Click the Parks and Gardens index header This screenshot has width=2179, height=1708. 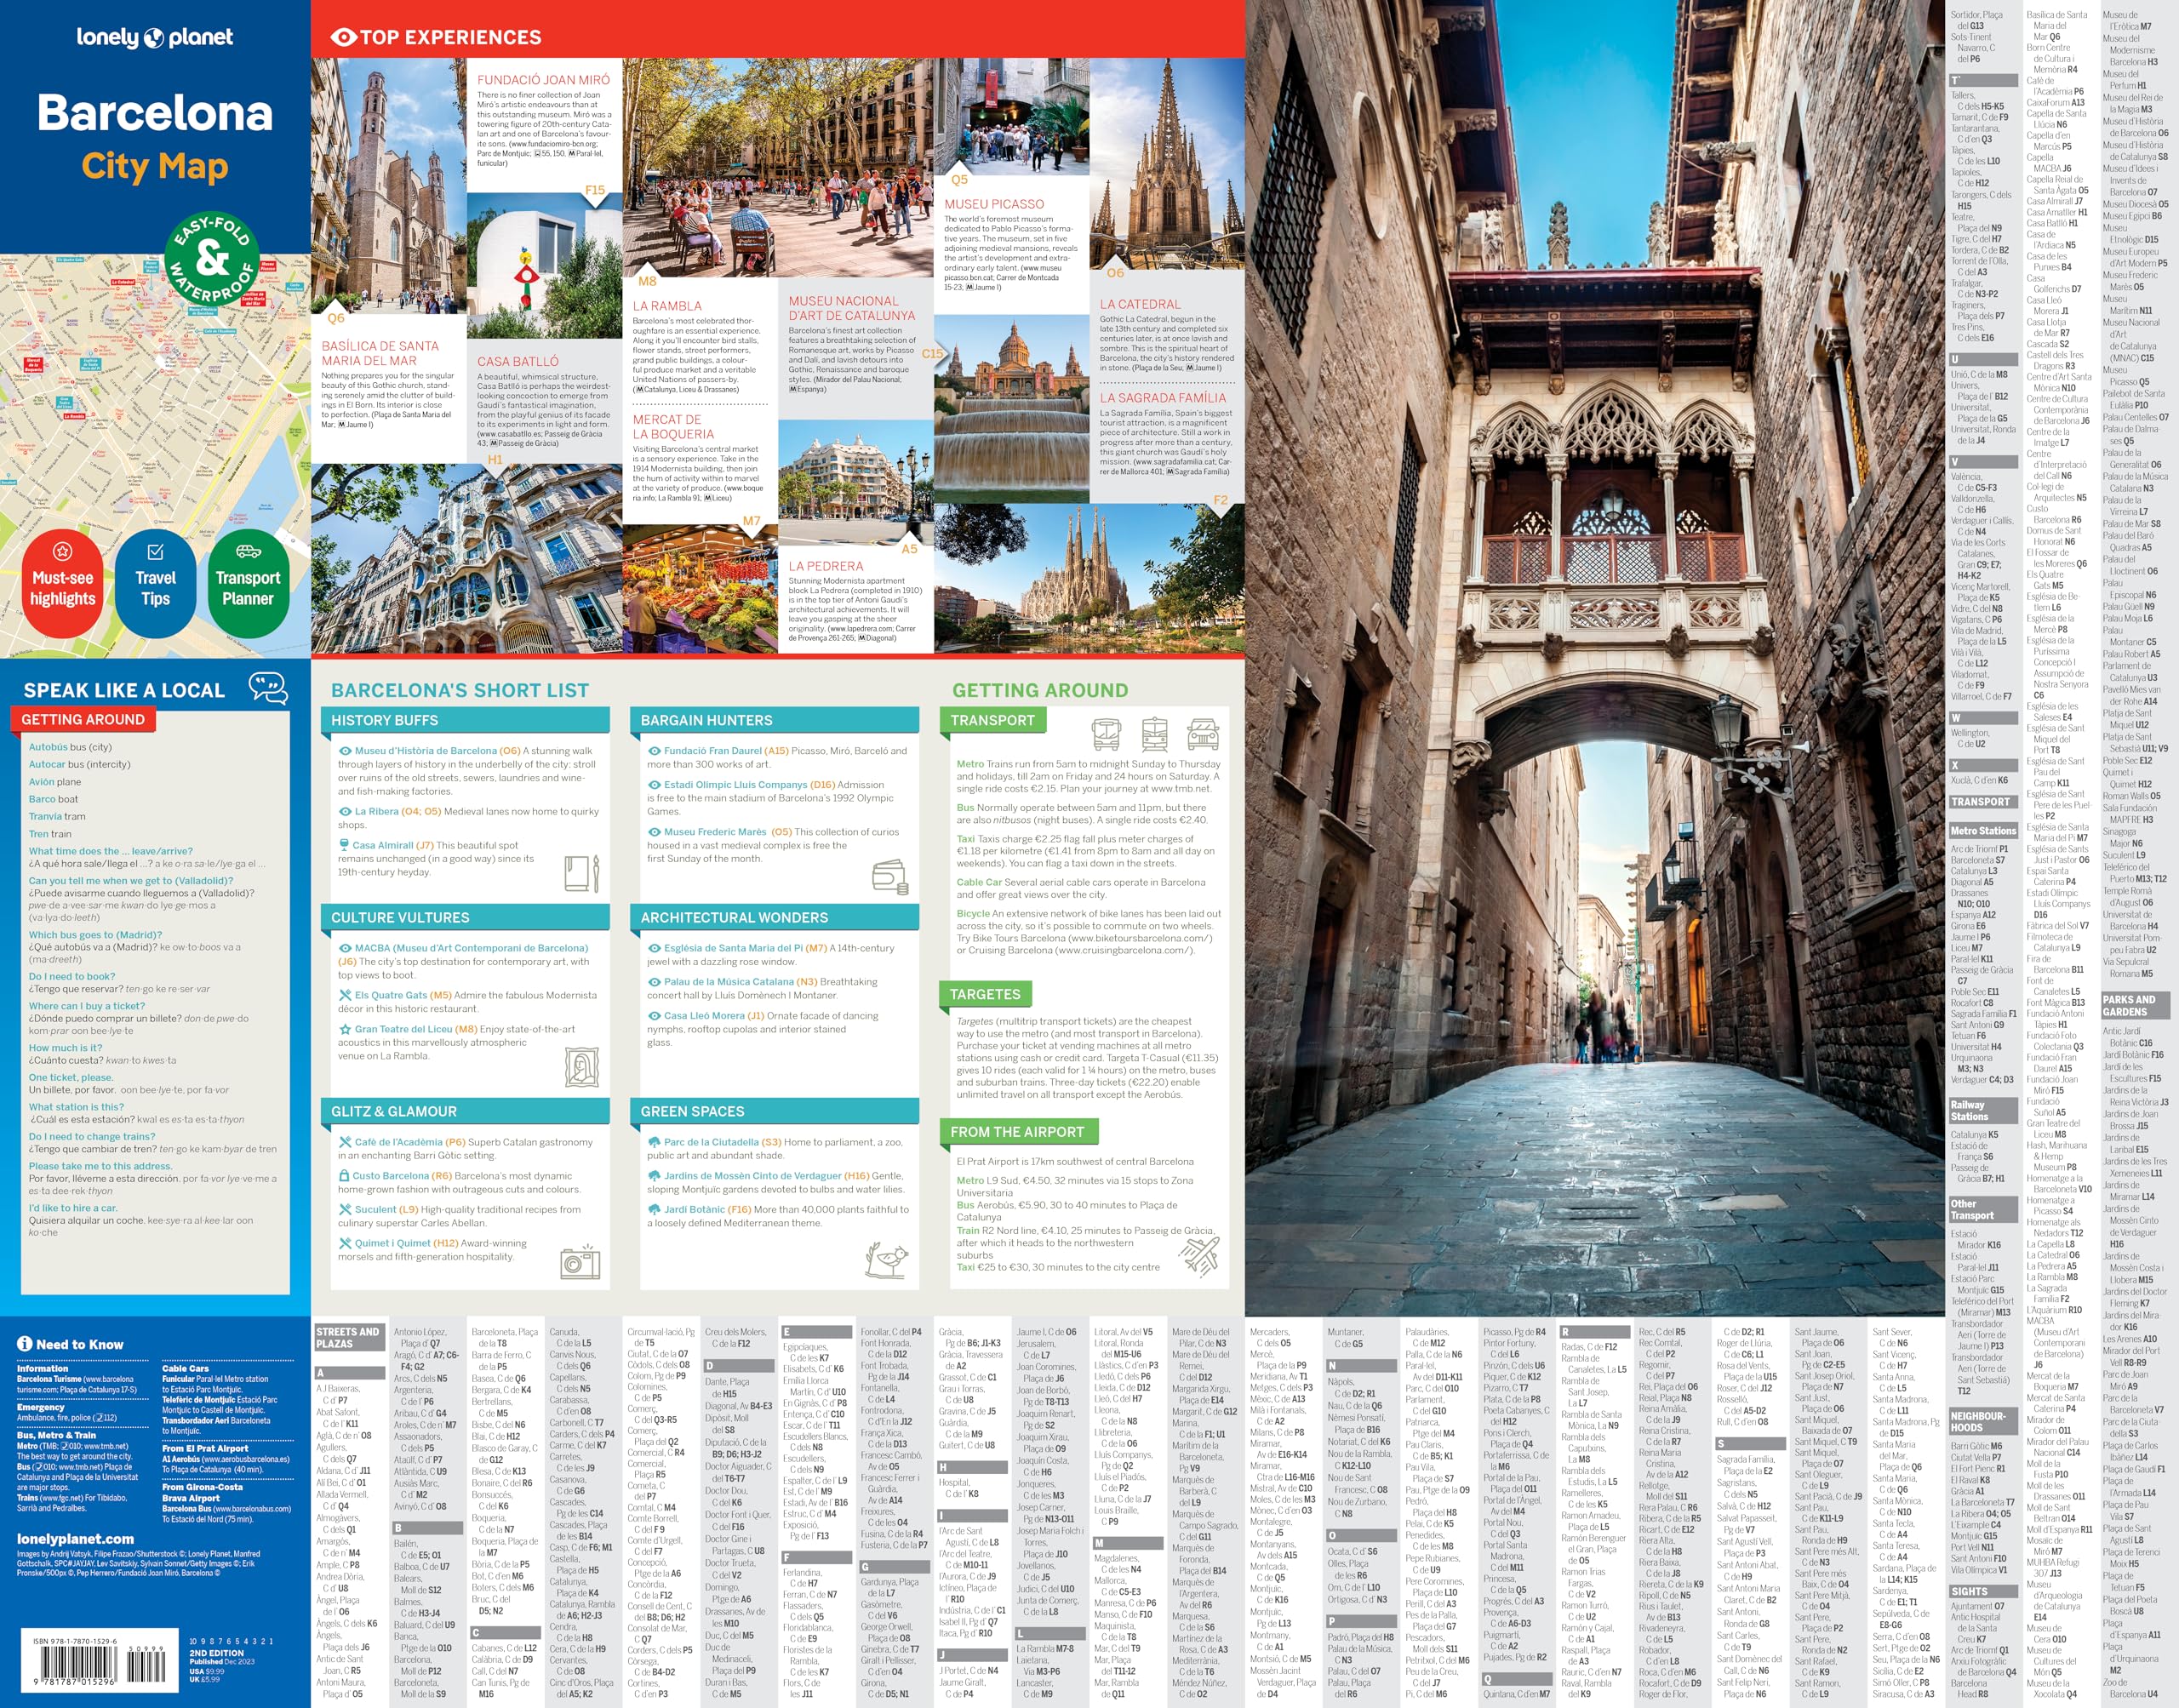(x=2134, y=1005)
